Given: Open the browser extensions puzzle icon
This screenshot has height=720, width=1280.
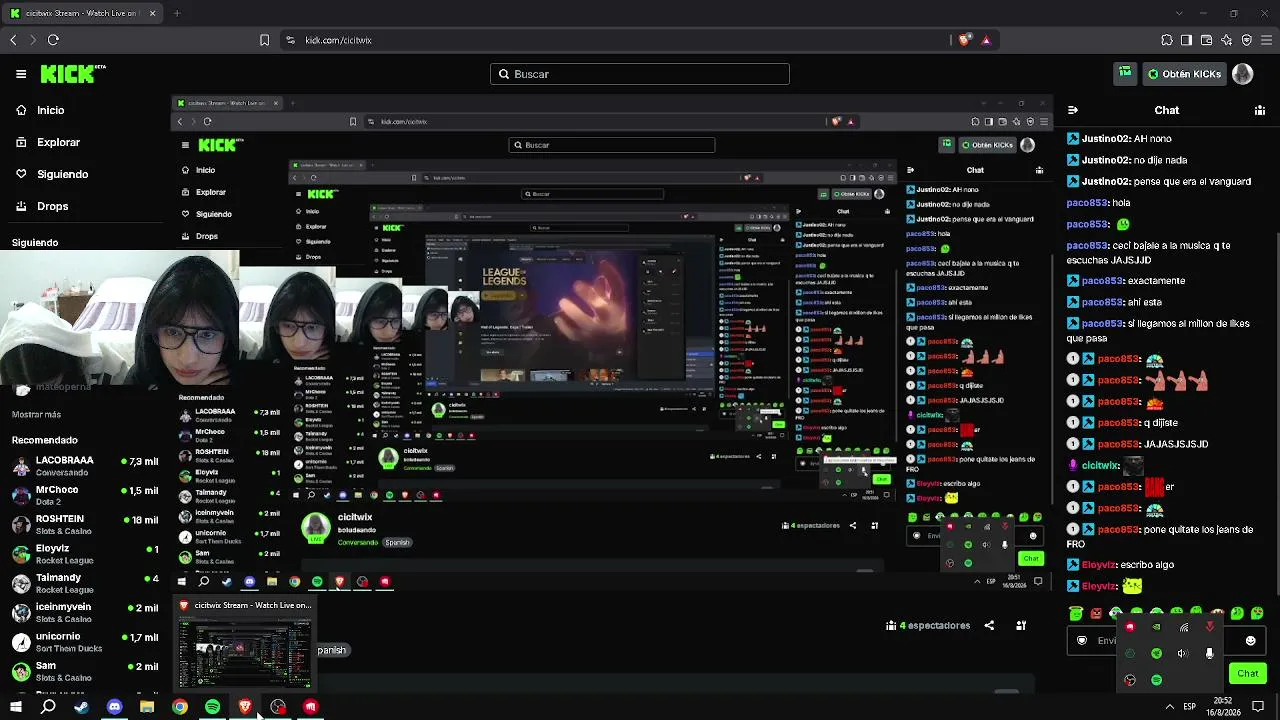Looking at the screenshot, I should [x=1167, y=40].
